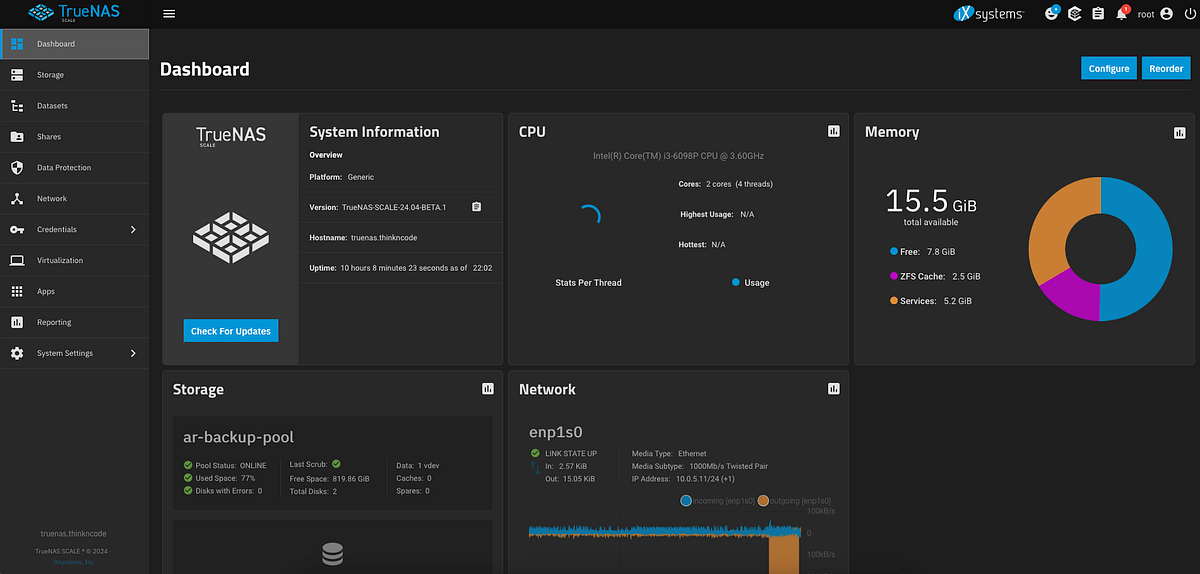
Task: Open the jobs clipboard icon
Action: pos(1098,14)
